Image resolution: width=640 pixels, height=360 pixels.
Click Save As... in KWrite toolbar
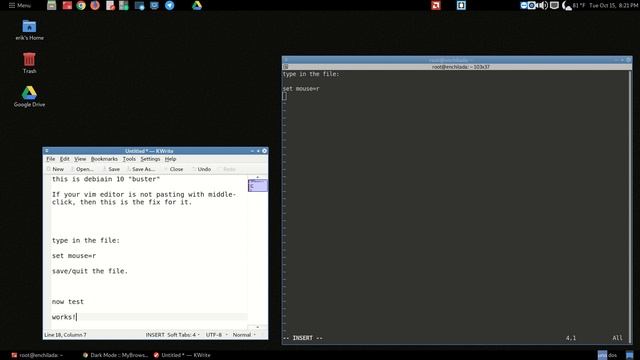141,169
